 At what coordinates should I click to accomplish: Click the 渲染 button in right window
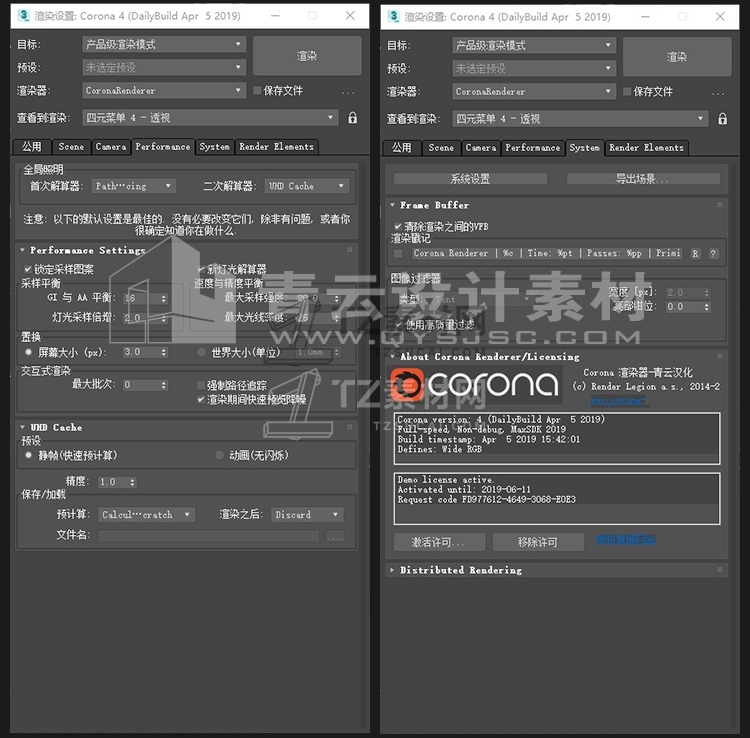point(677,57)
